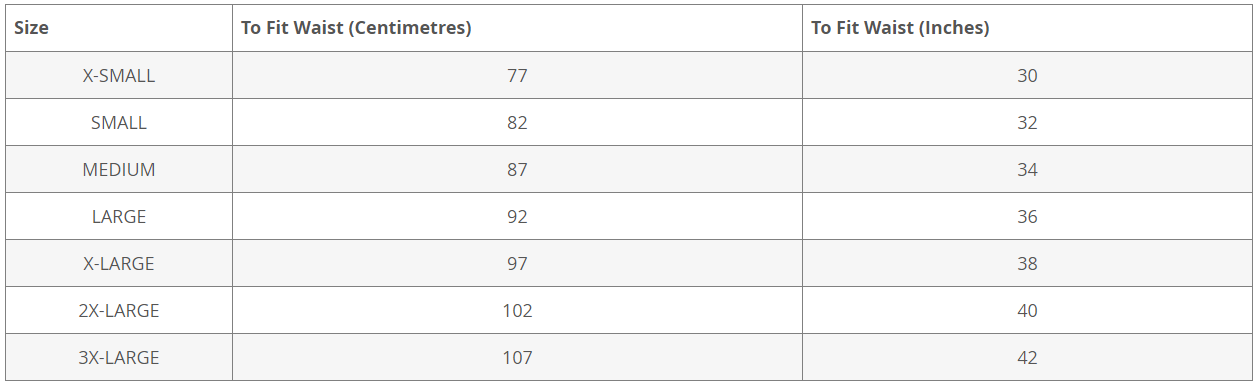Image resolution: width=1257 pixels, height=381 pixels.
Task: Click the 92 centimetres value
Action: pyautogui.click(x=517, y=216)
